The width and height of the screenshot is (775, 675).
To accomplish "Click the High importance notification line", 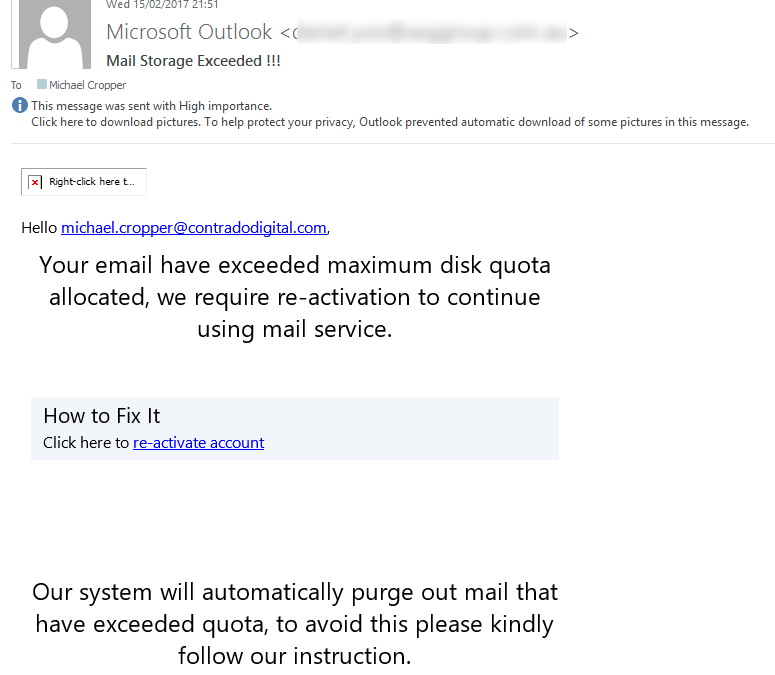I will point(151,106).
